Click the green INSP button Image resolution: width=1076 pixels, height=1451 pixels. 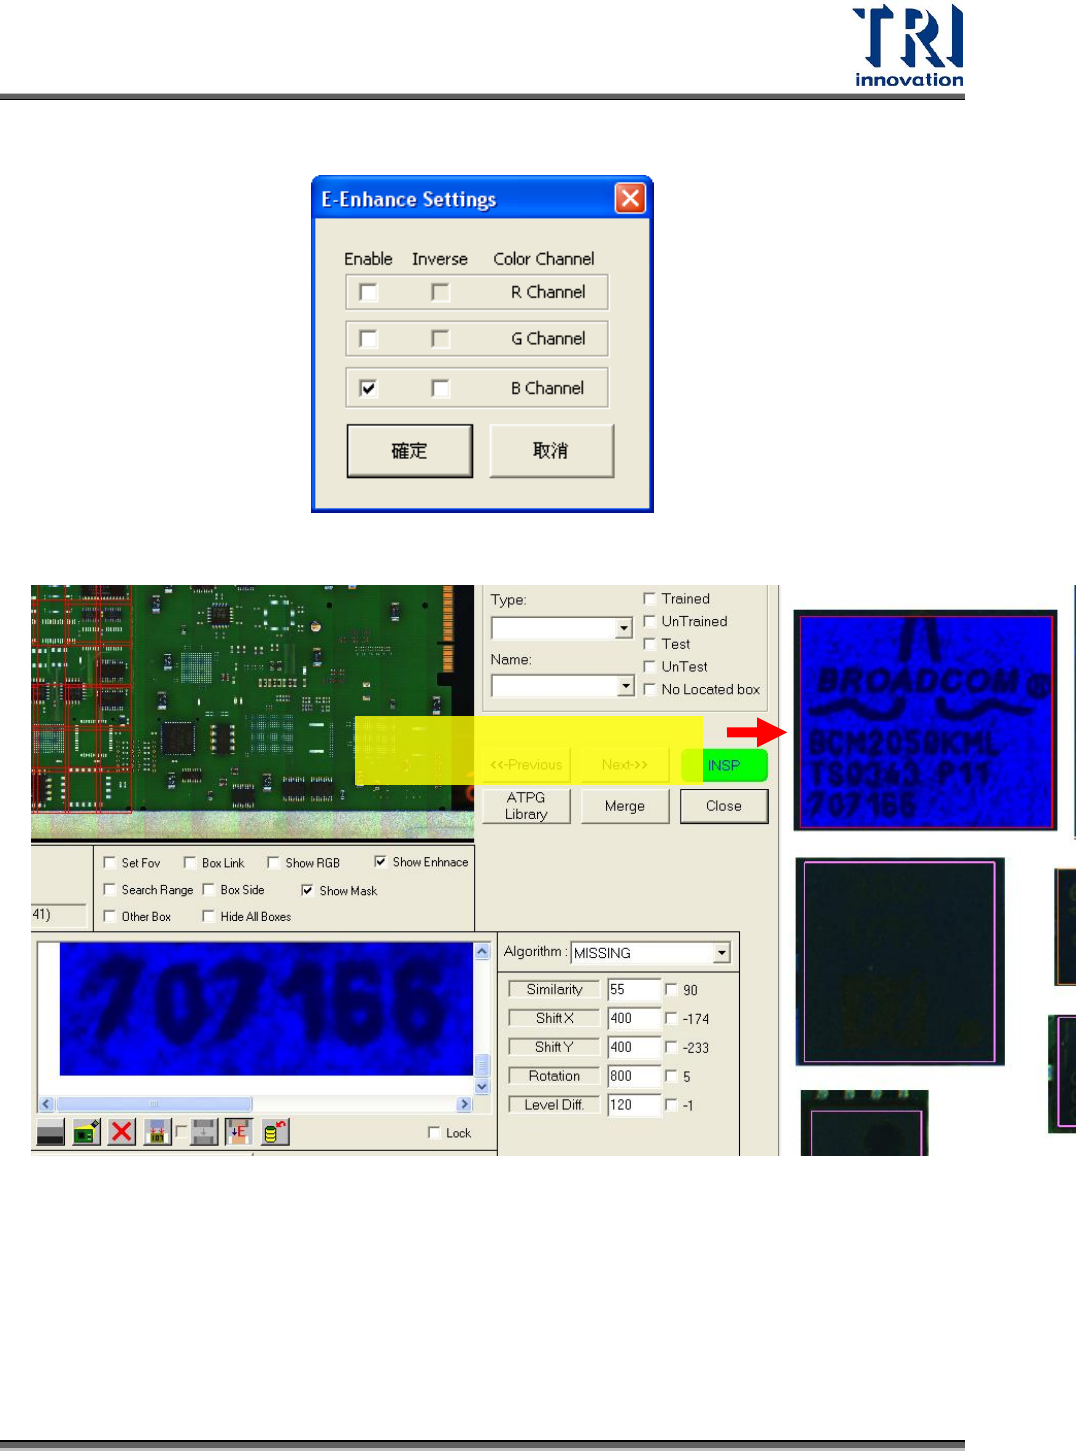click(724, 766)
